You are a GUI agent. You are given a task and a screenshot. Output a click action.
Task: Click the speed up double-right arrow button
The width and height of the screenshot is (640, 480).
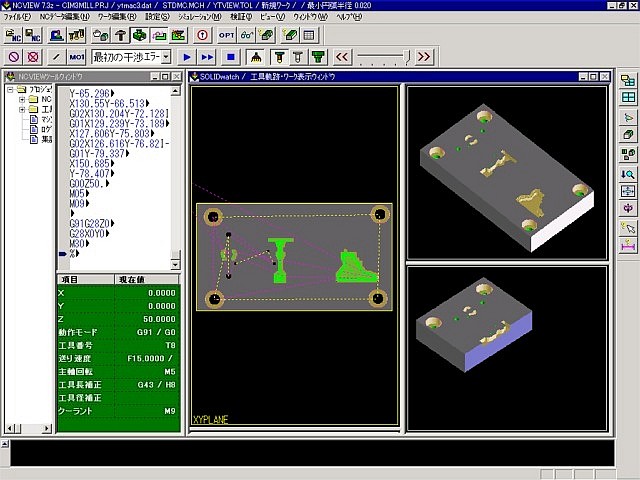[x=424, y=57]
